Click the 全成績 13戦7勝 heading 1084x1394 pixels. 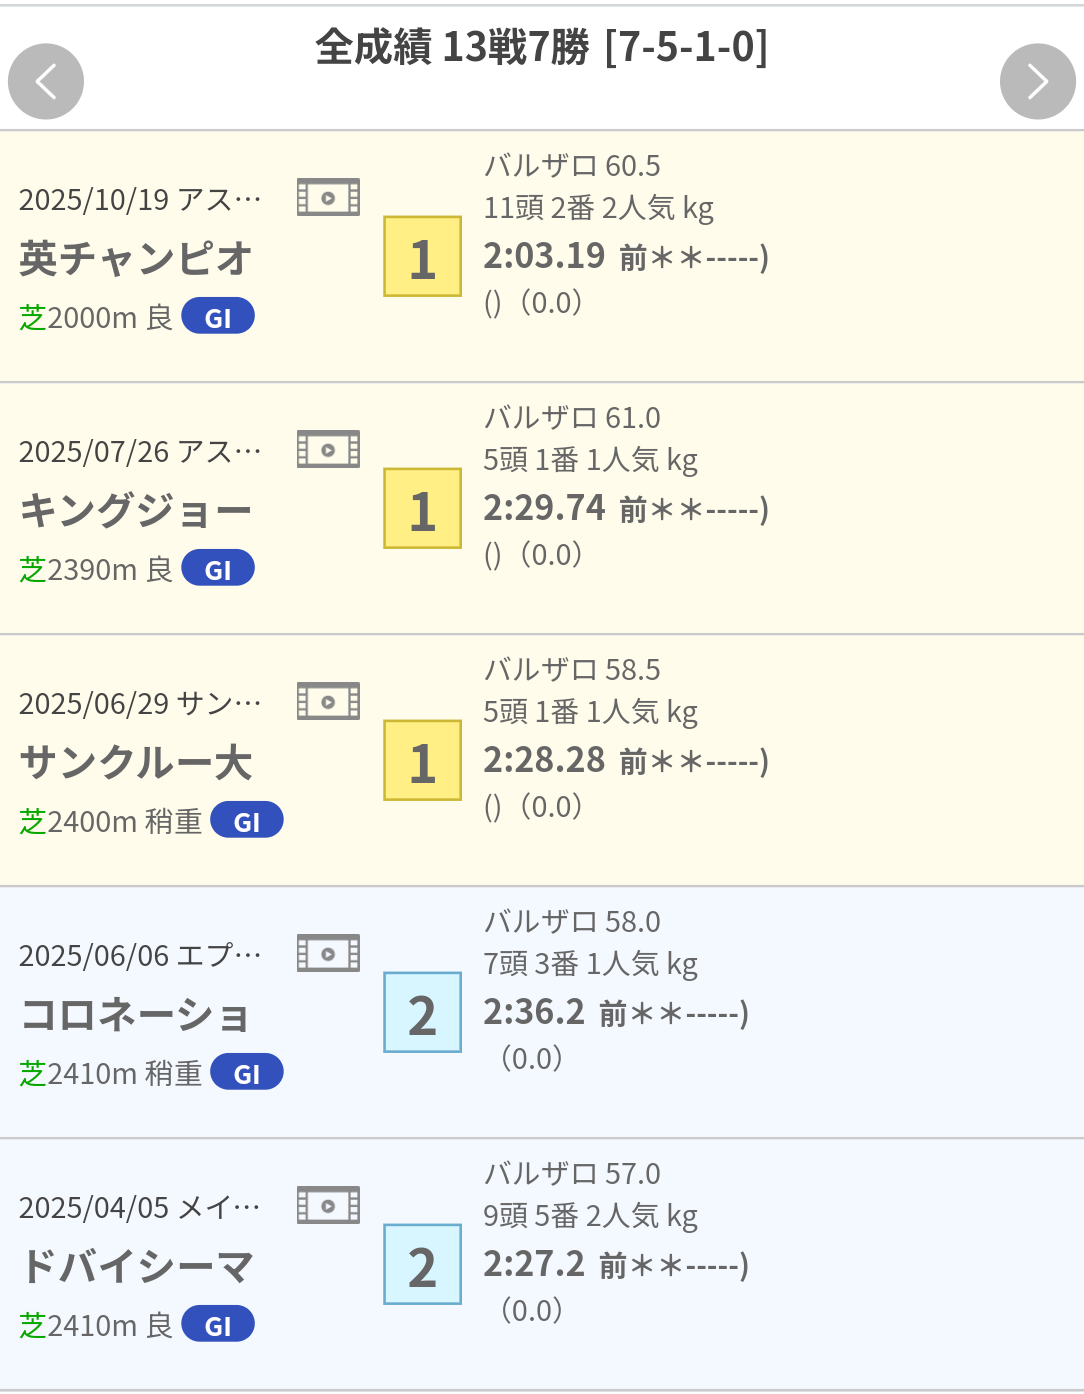point(541,46)
